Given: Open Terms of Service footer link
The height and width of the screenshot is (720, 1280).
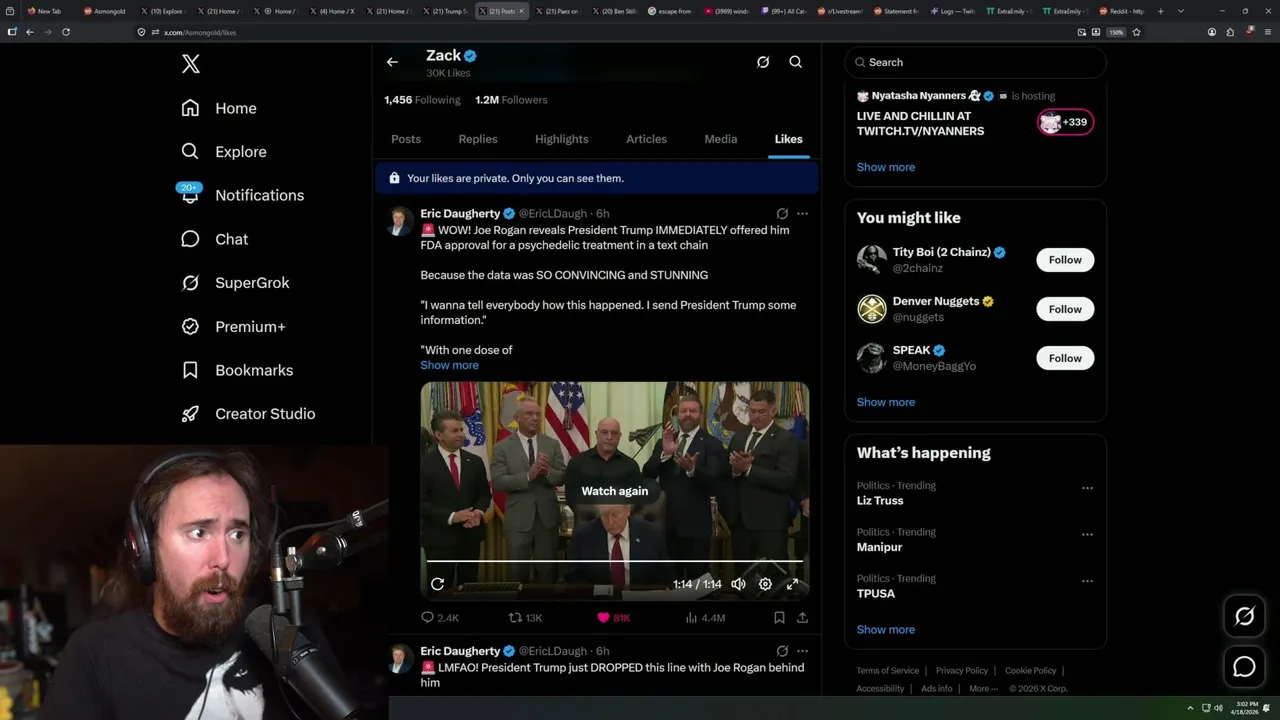Looking at the screenshot, I should click(x=887, y=671).
